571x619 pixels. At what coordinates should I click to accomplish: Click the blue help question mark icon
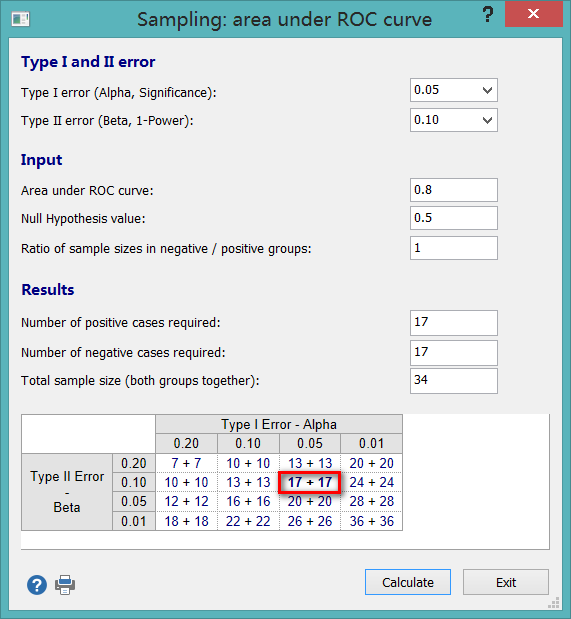point(37,584)
